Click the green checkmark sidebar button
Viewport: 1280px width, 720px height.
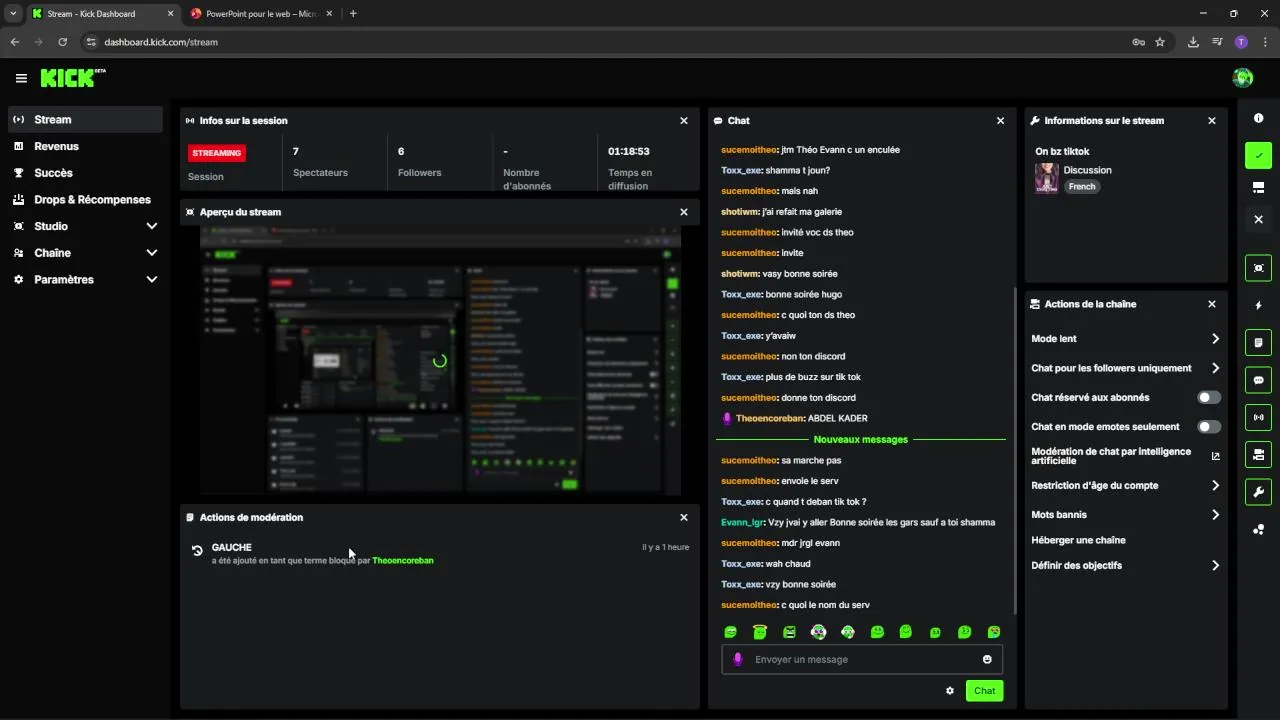tap(1258, 155)
